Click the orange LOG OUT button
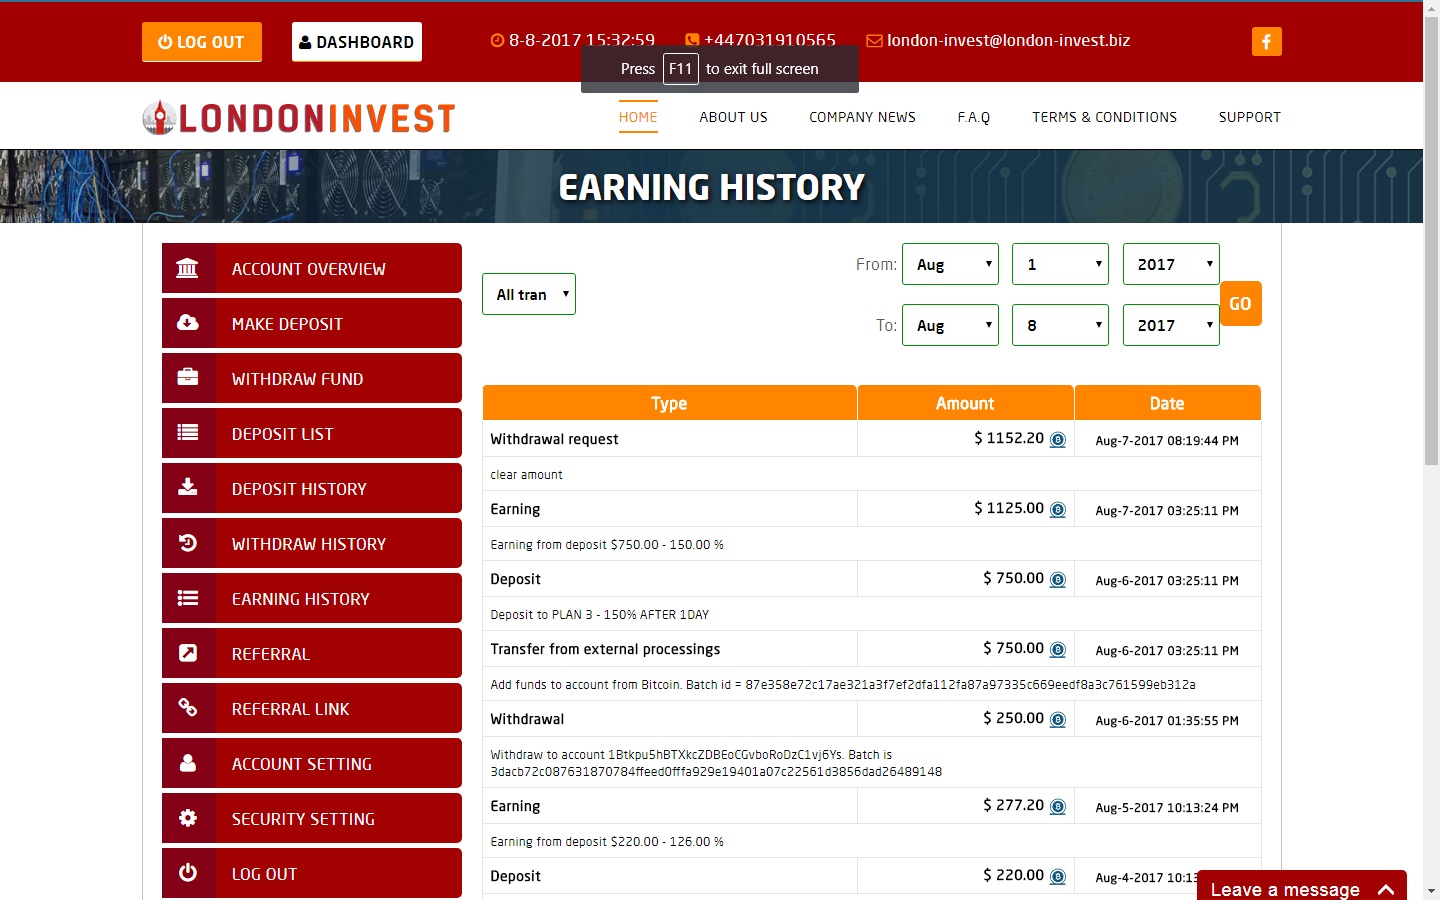Viewport: 1440px width, 900px height. (x=202, y=42)
